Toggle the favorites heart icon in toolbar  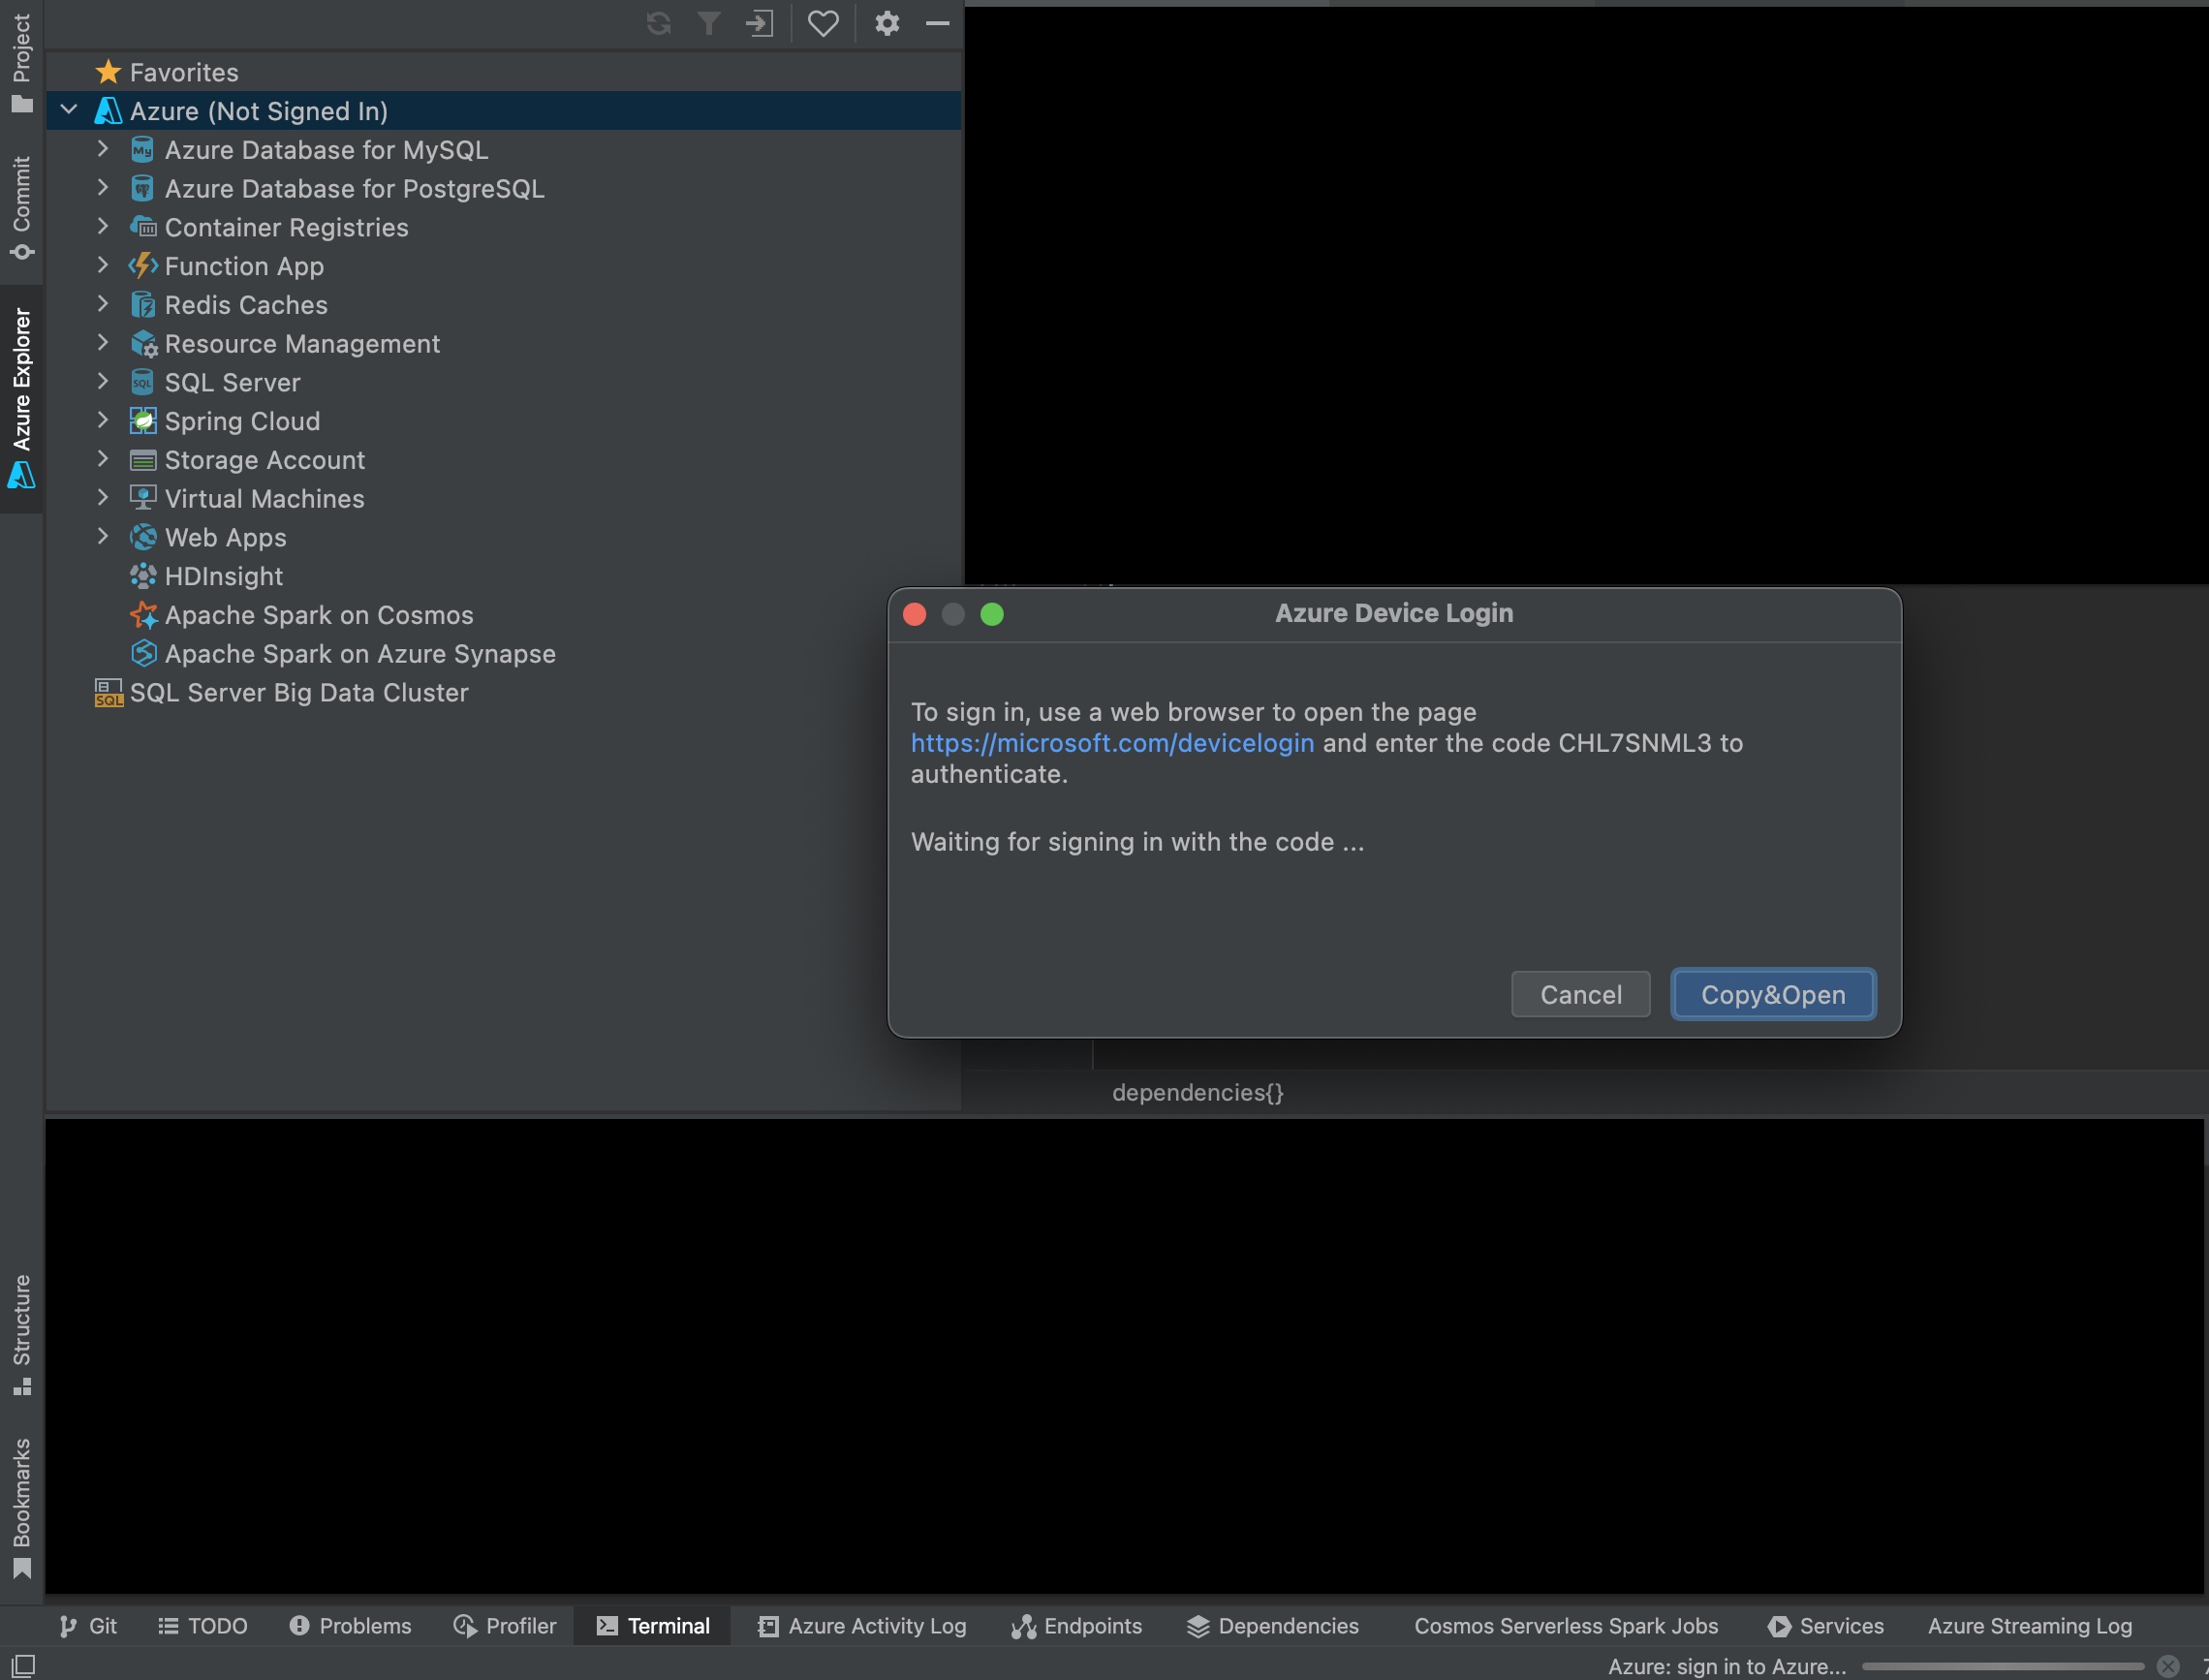pos(823,23)
